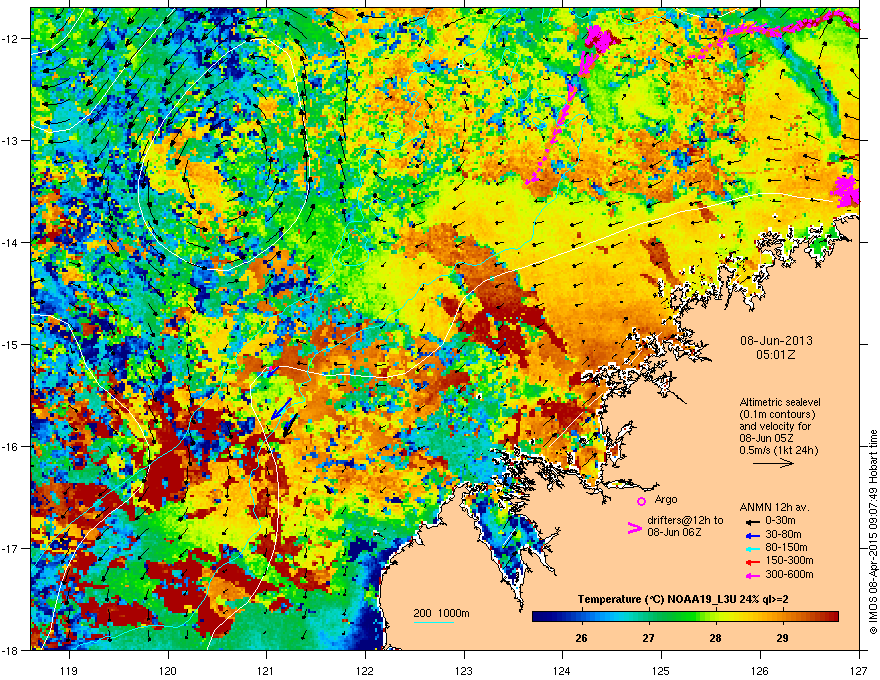This screenshot has height=680, width=880.
Task: Click the '200 1000m' bathymetry label
Action: pyautogui.click(x=442, y=613)
